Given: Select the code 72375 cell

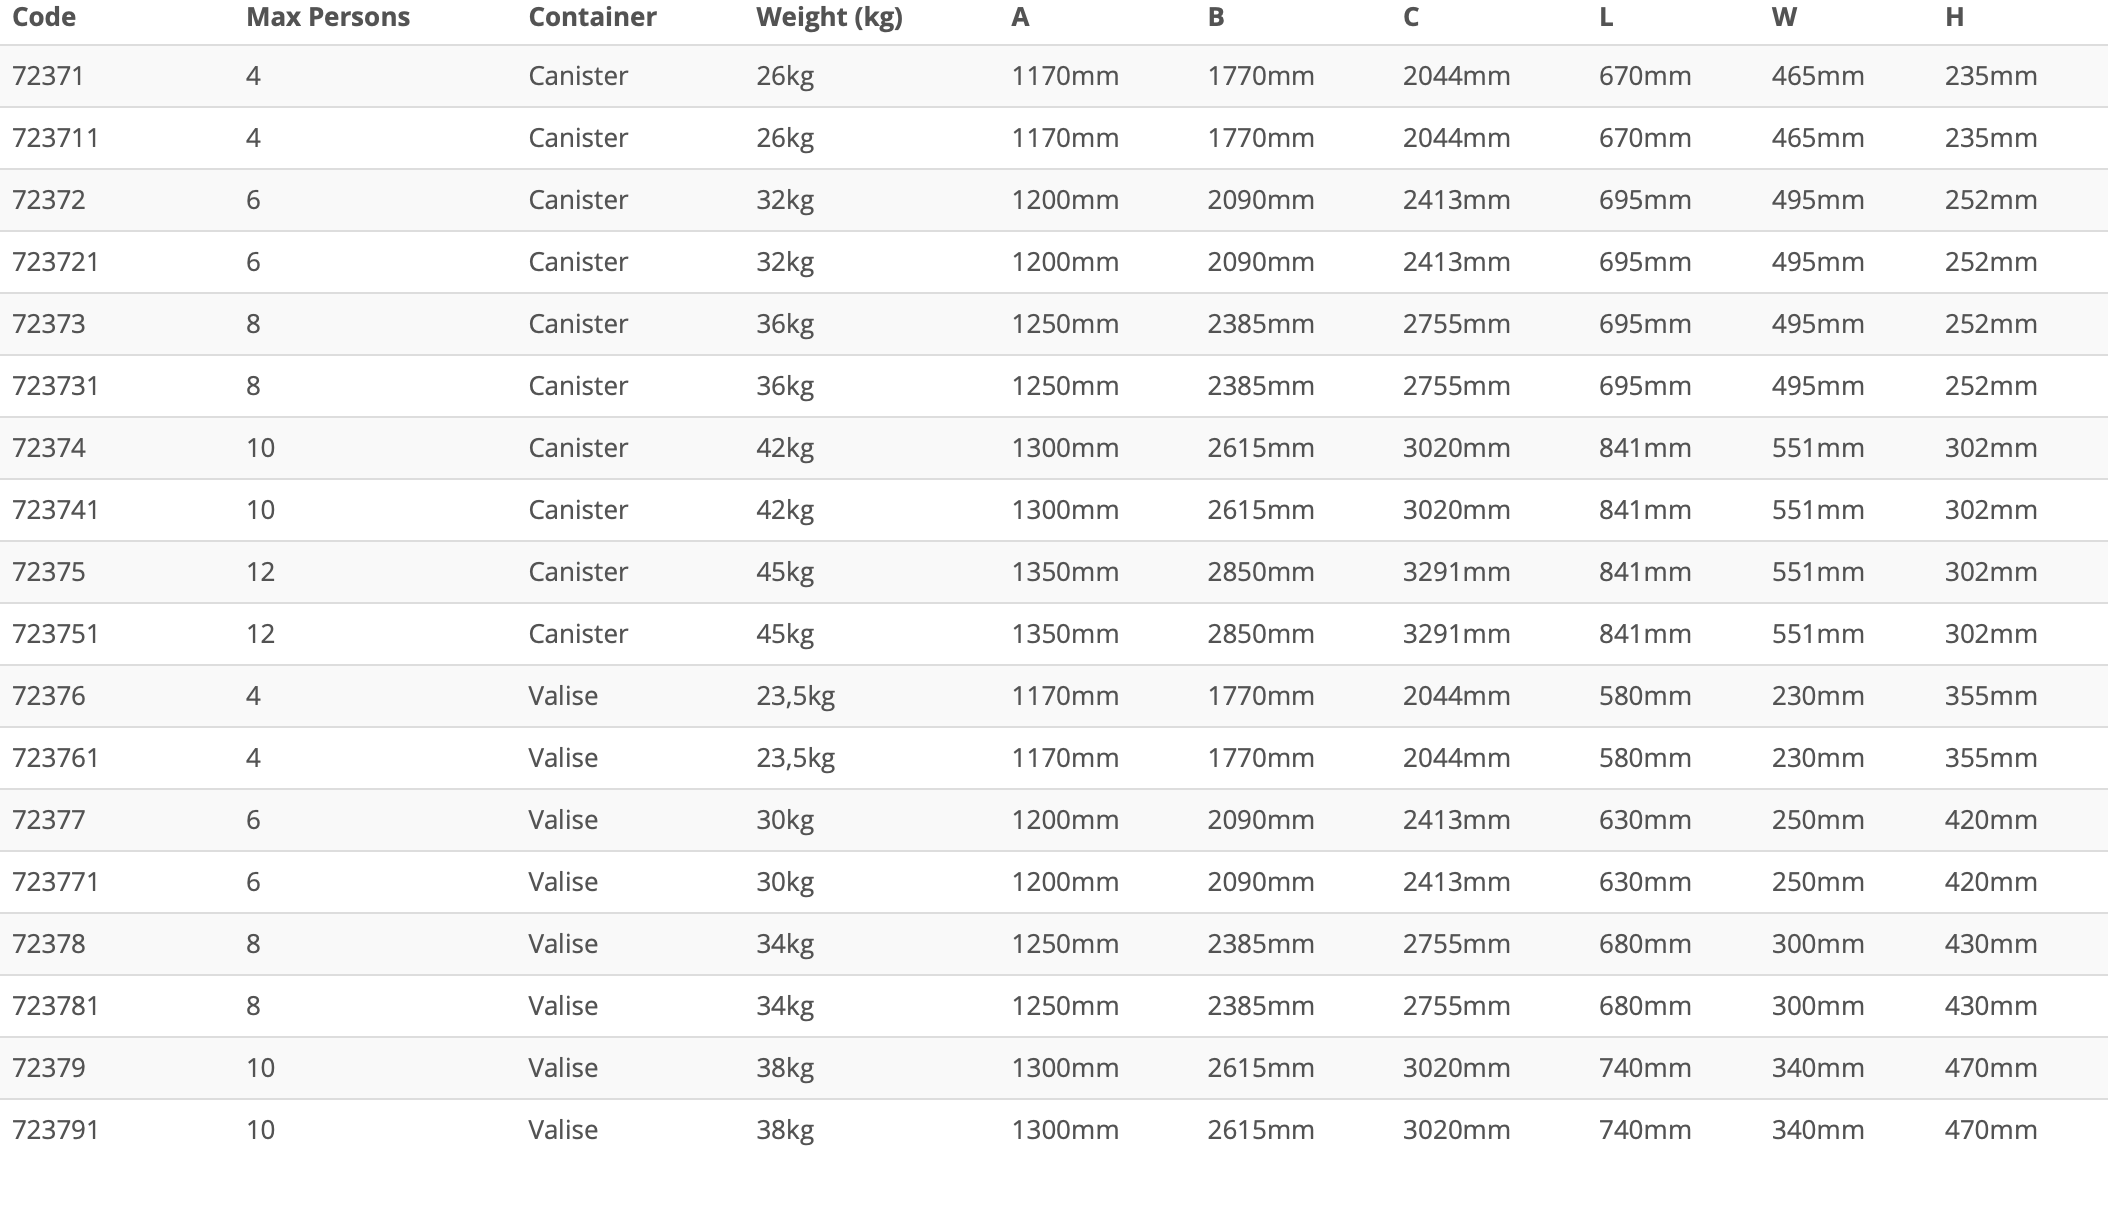Looking at the screenshot, I should click(x=49, y=572).
